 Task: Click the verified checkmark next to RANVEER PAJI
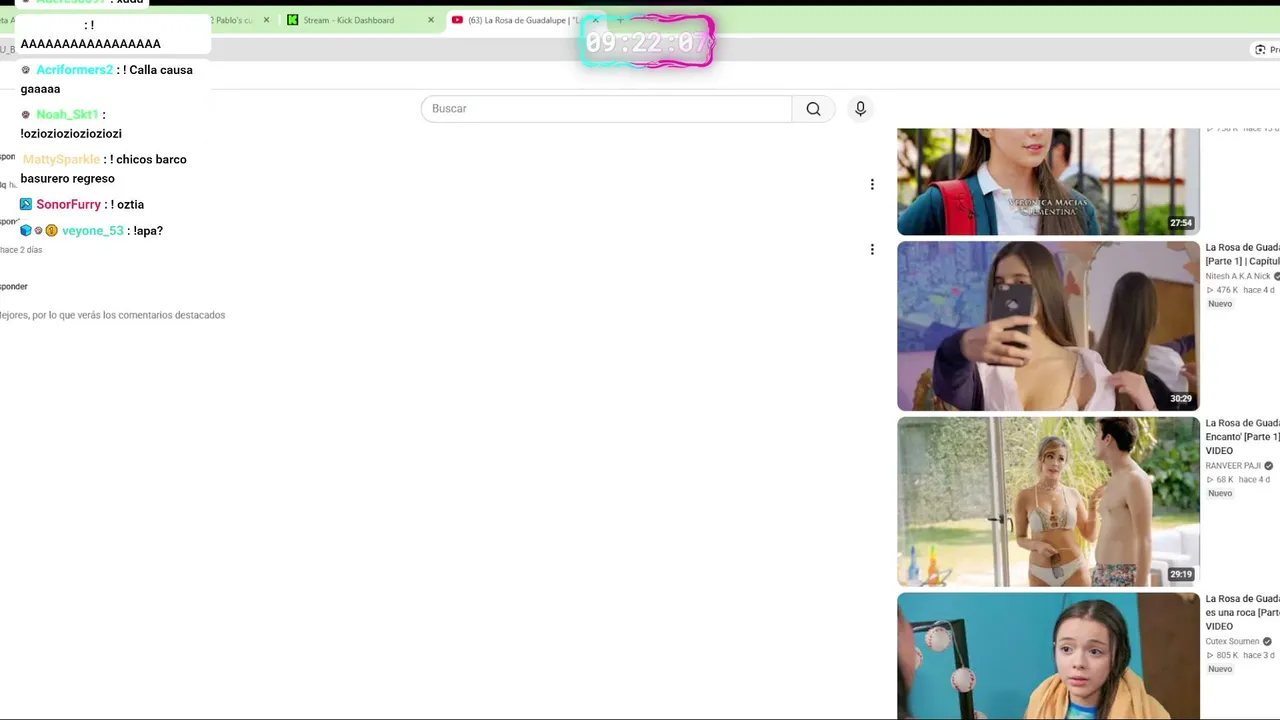click(x=1268, y=466)
